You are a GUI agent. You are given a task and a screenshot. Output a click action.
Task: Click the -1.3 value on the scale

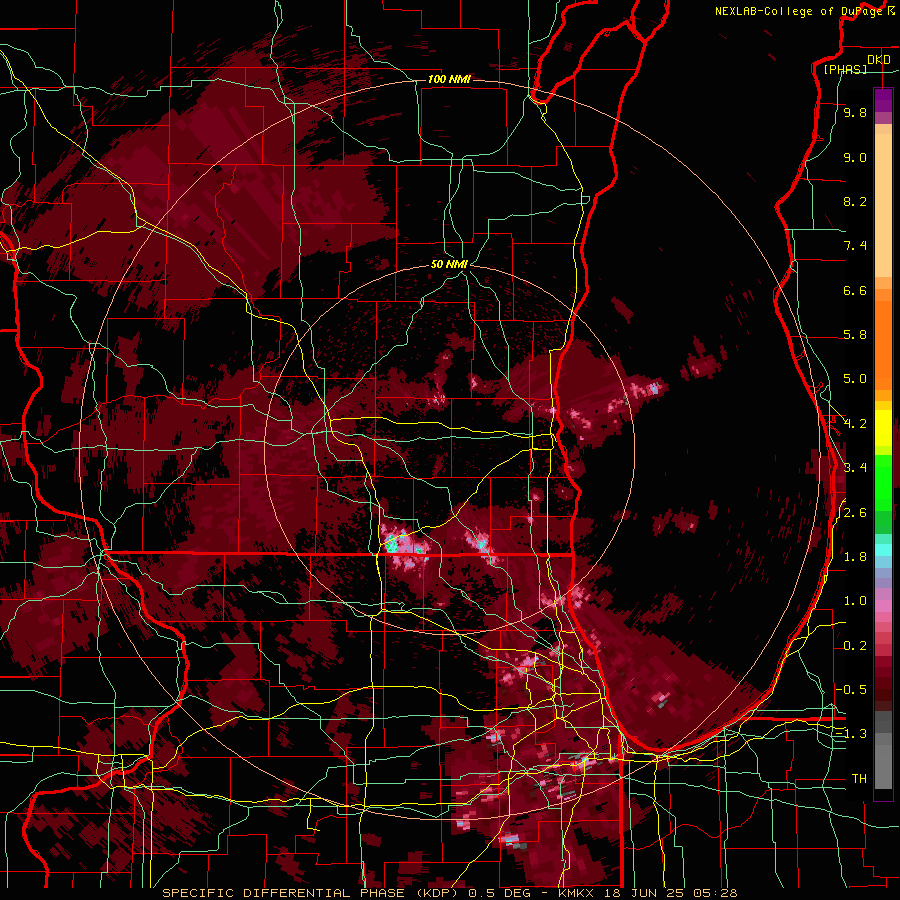click(851, 734)
